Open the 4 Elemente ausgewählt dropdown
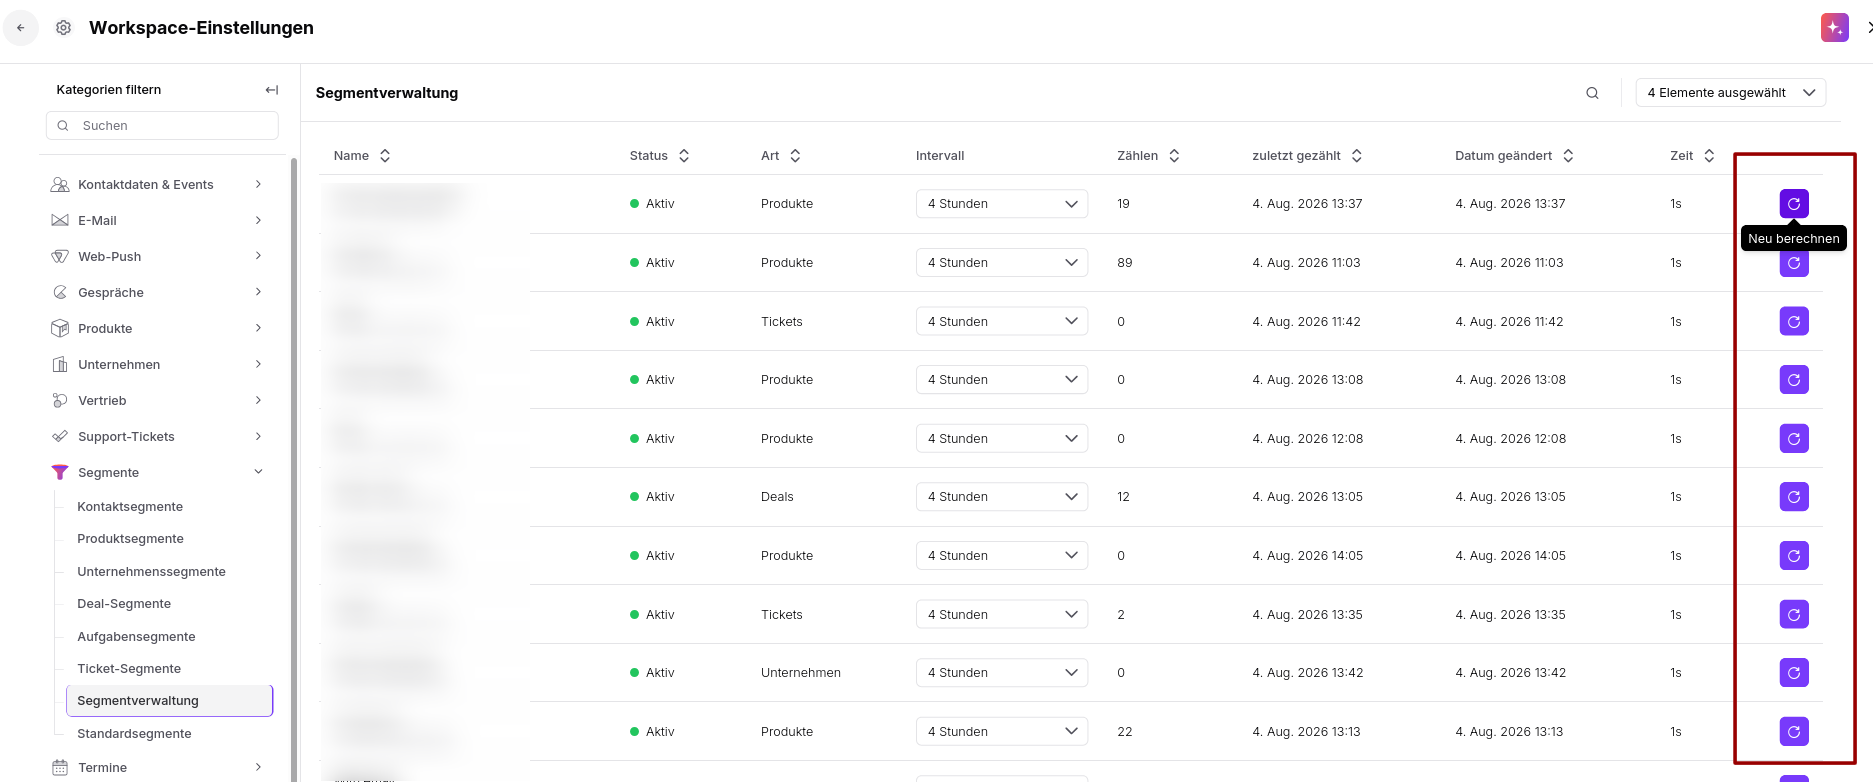Viewport: 1873px width, 782px height. click(1730, 93)
